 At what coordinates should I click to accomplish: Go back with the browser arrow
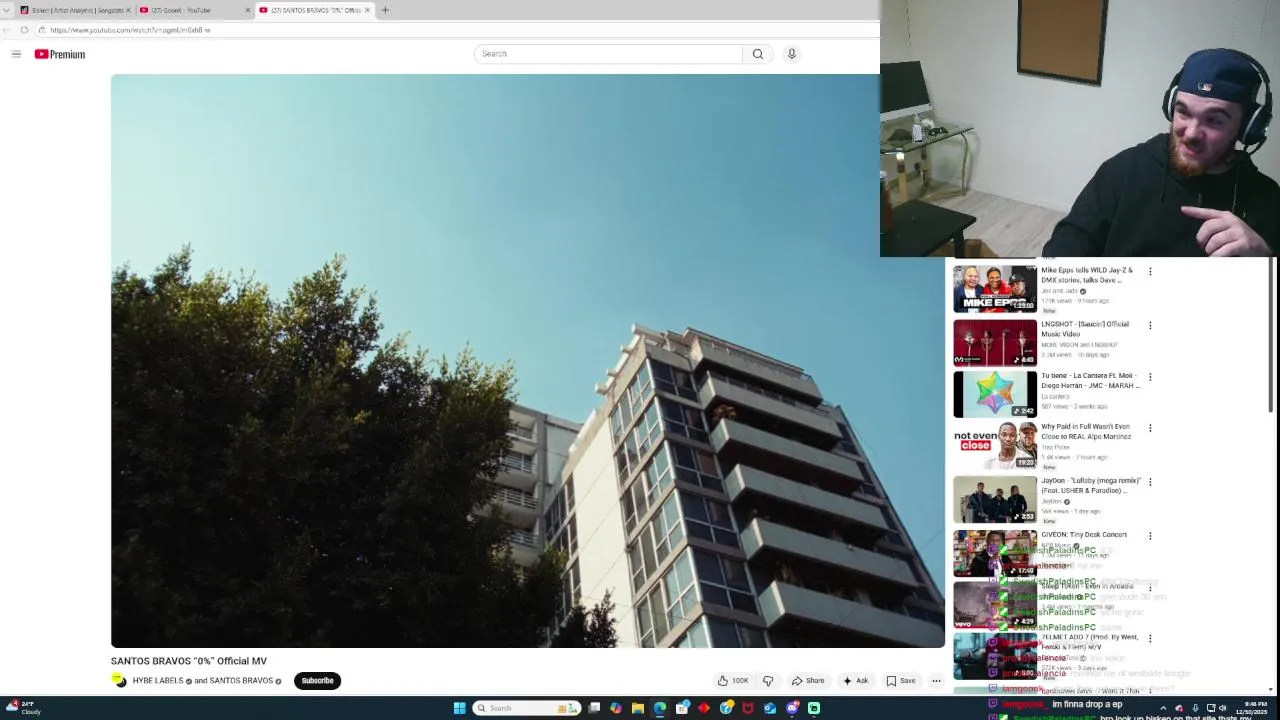tap(7, 30)
